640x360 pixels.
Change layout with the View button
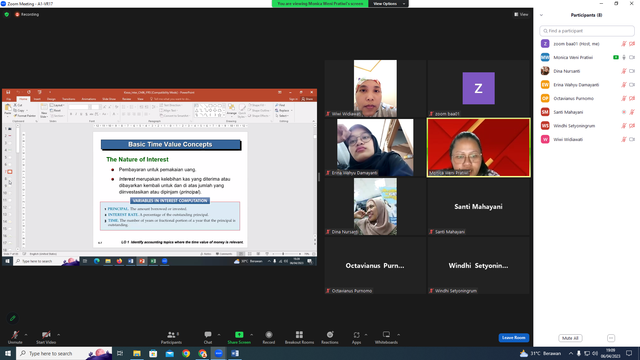click(521, 14)
